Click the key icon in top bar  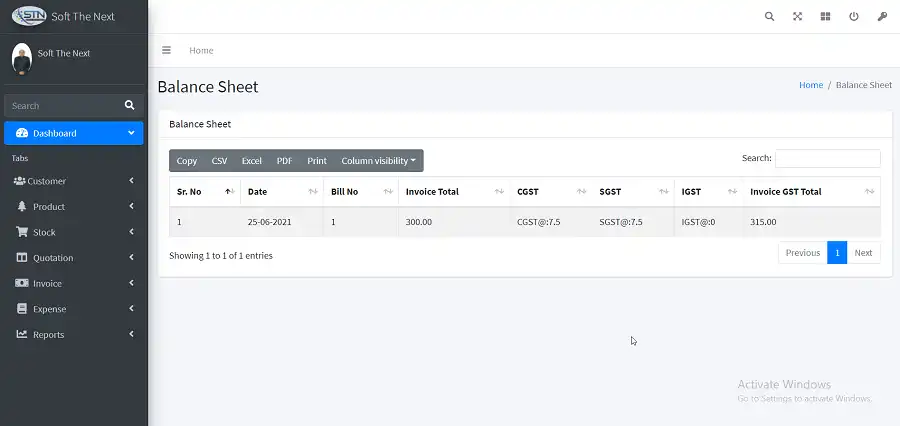[x=881, y=17]
